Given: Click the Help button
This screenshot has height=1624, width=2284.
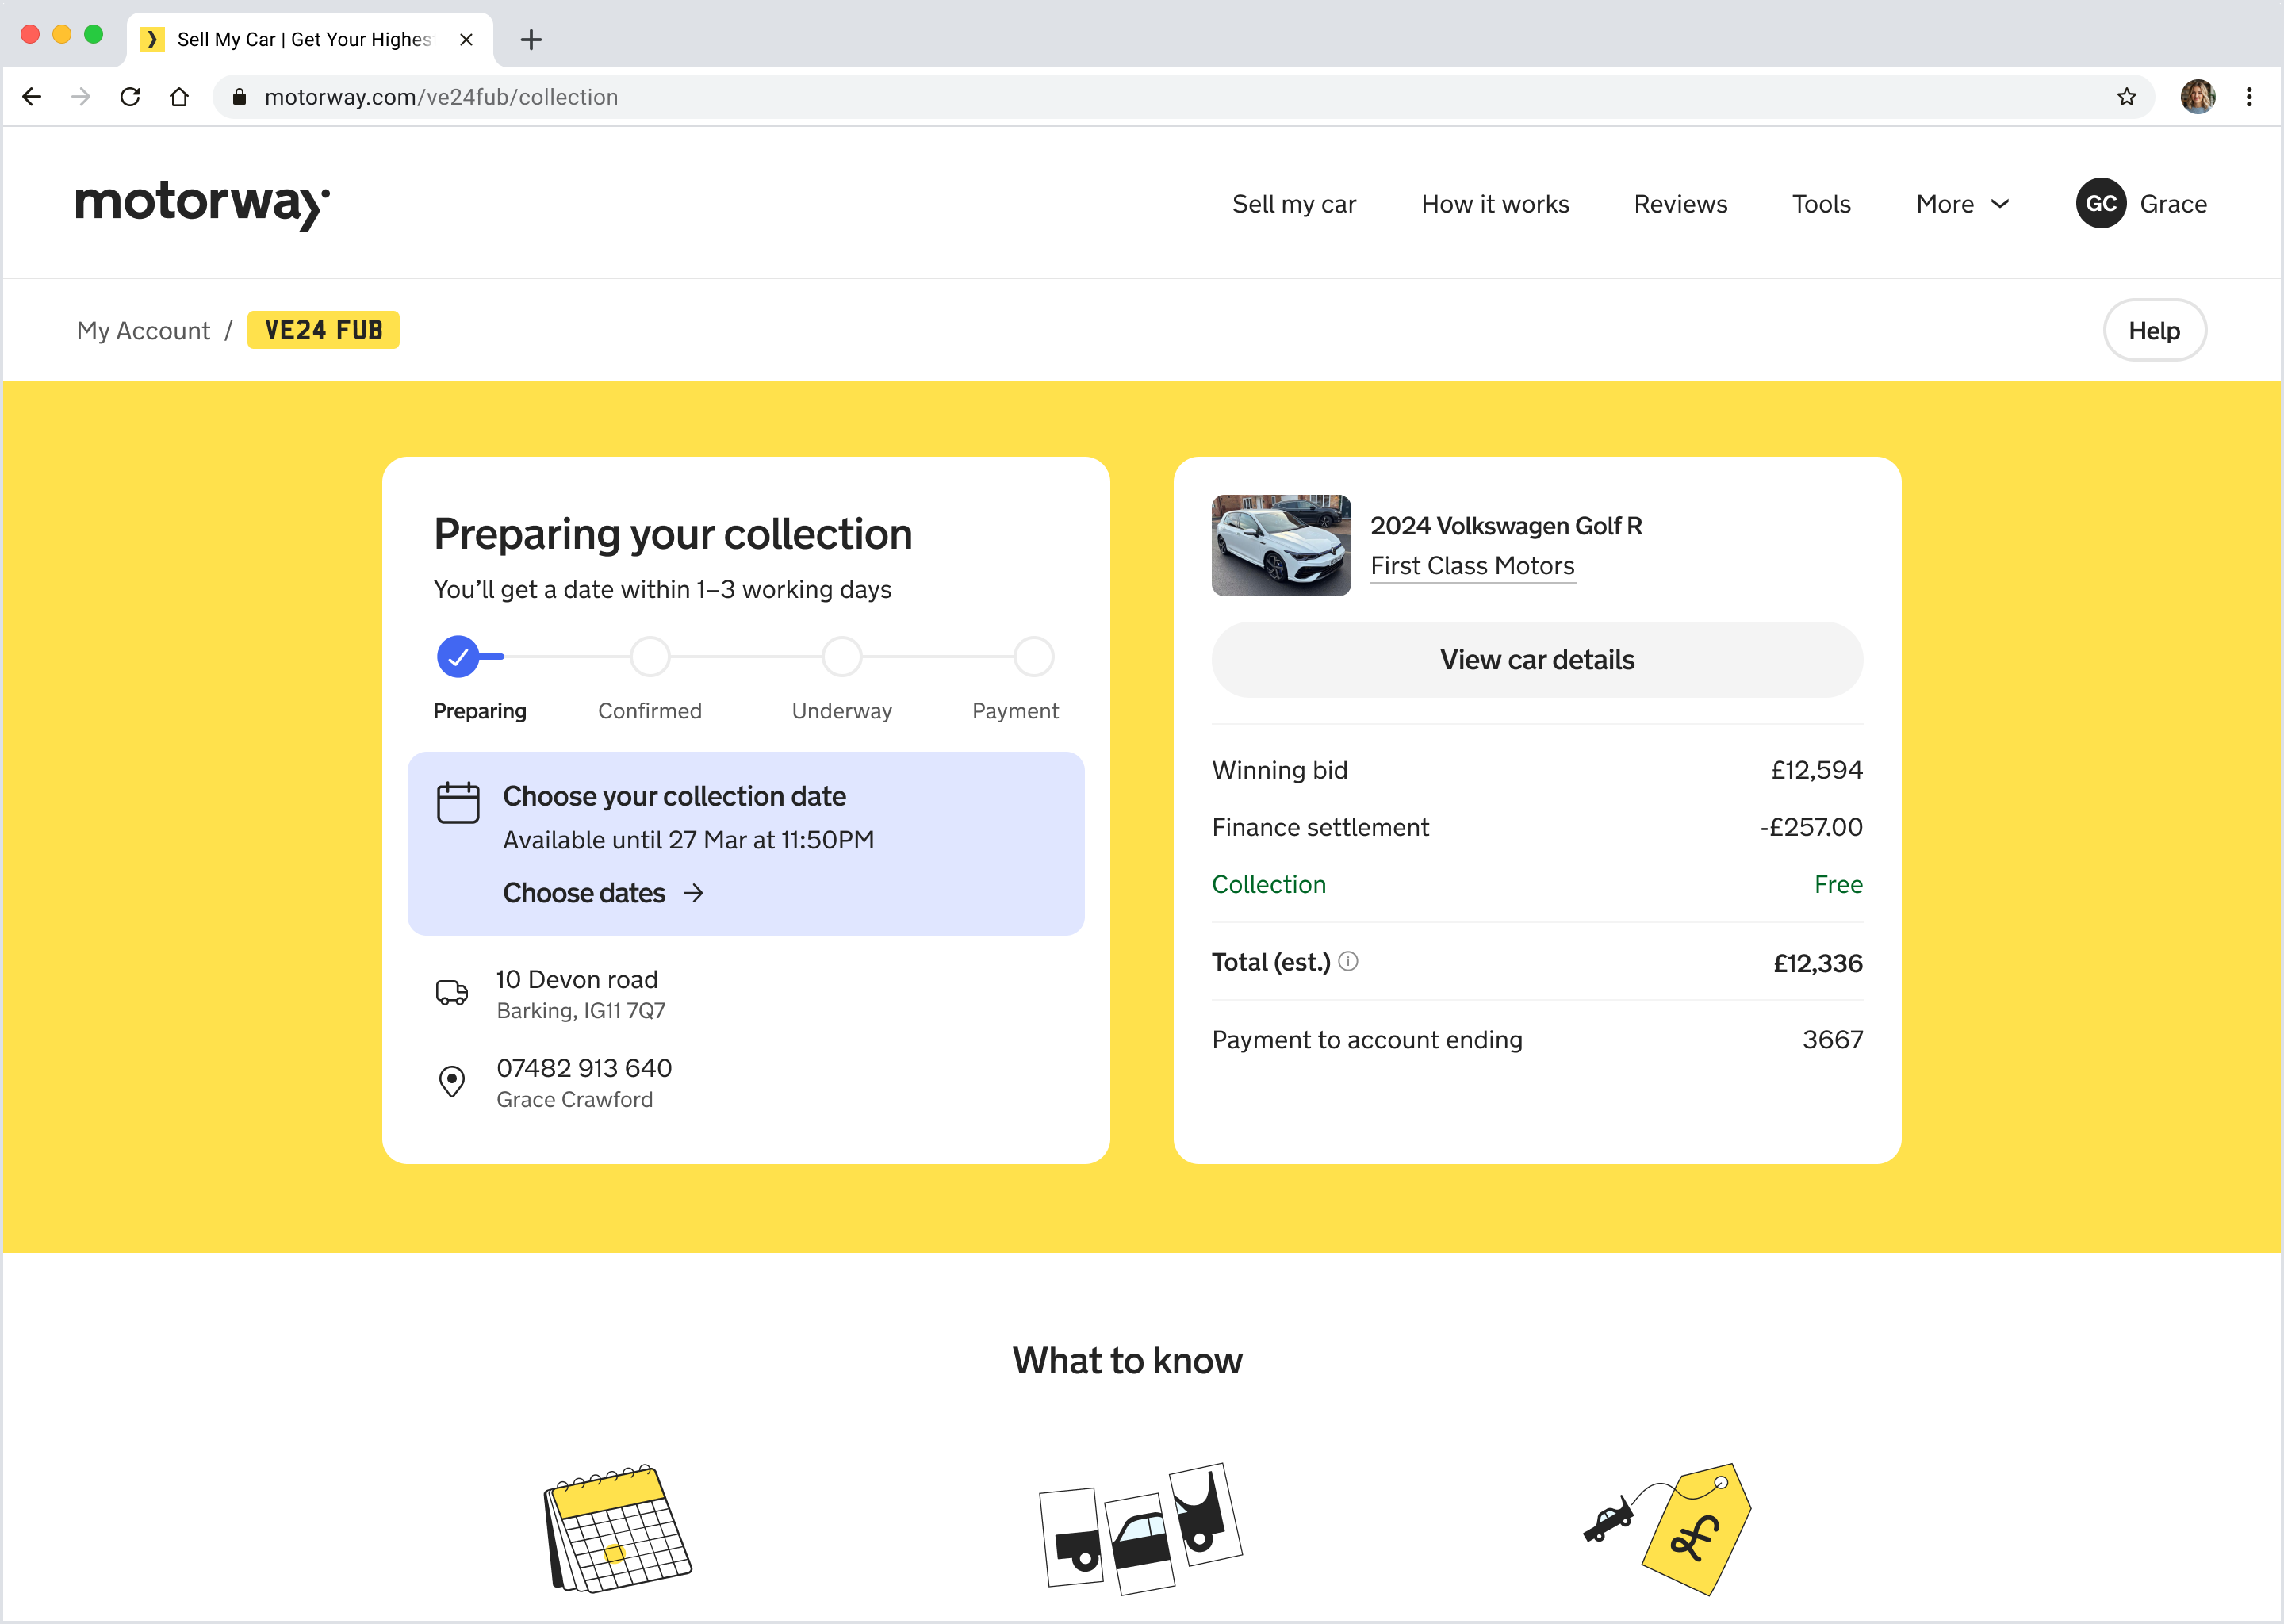Looking at the screenshot, I should [2153, 331].
